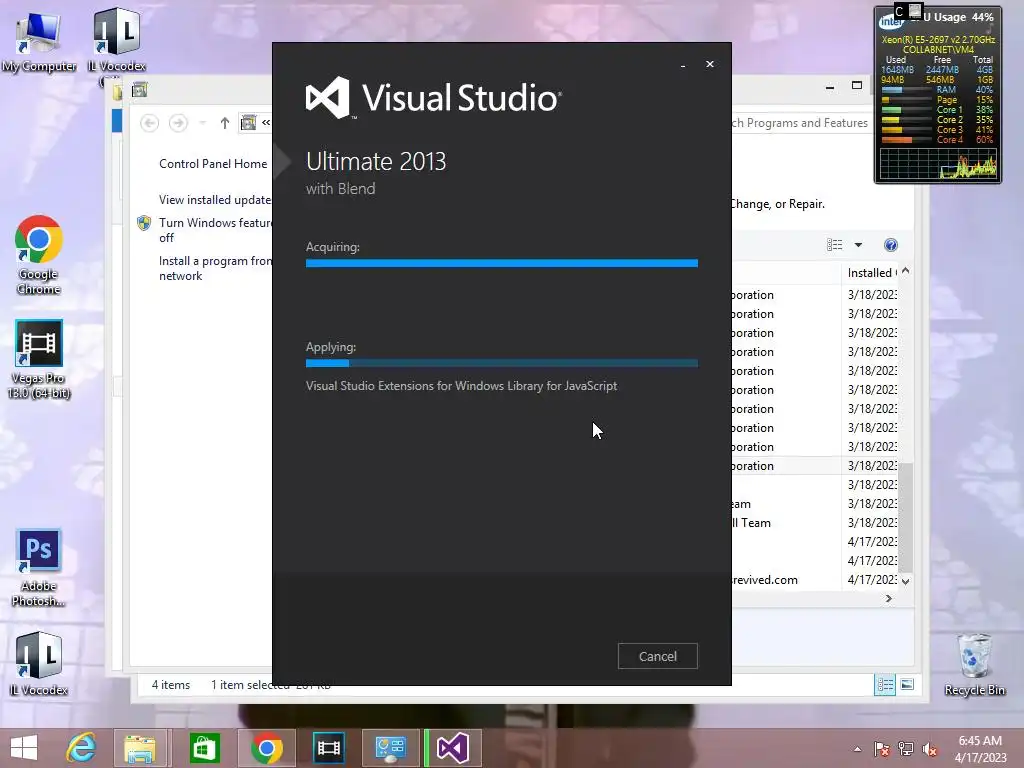1024x768 pixels.
Task: Click the Visual Studio logo icon
Action: (328, 97)
